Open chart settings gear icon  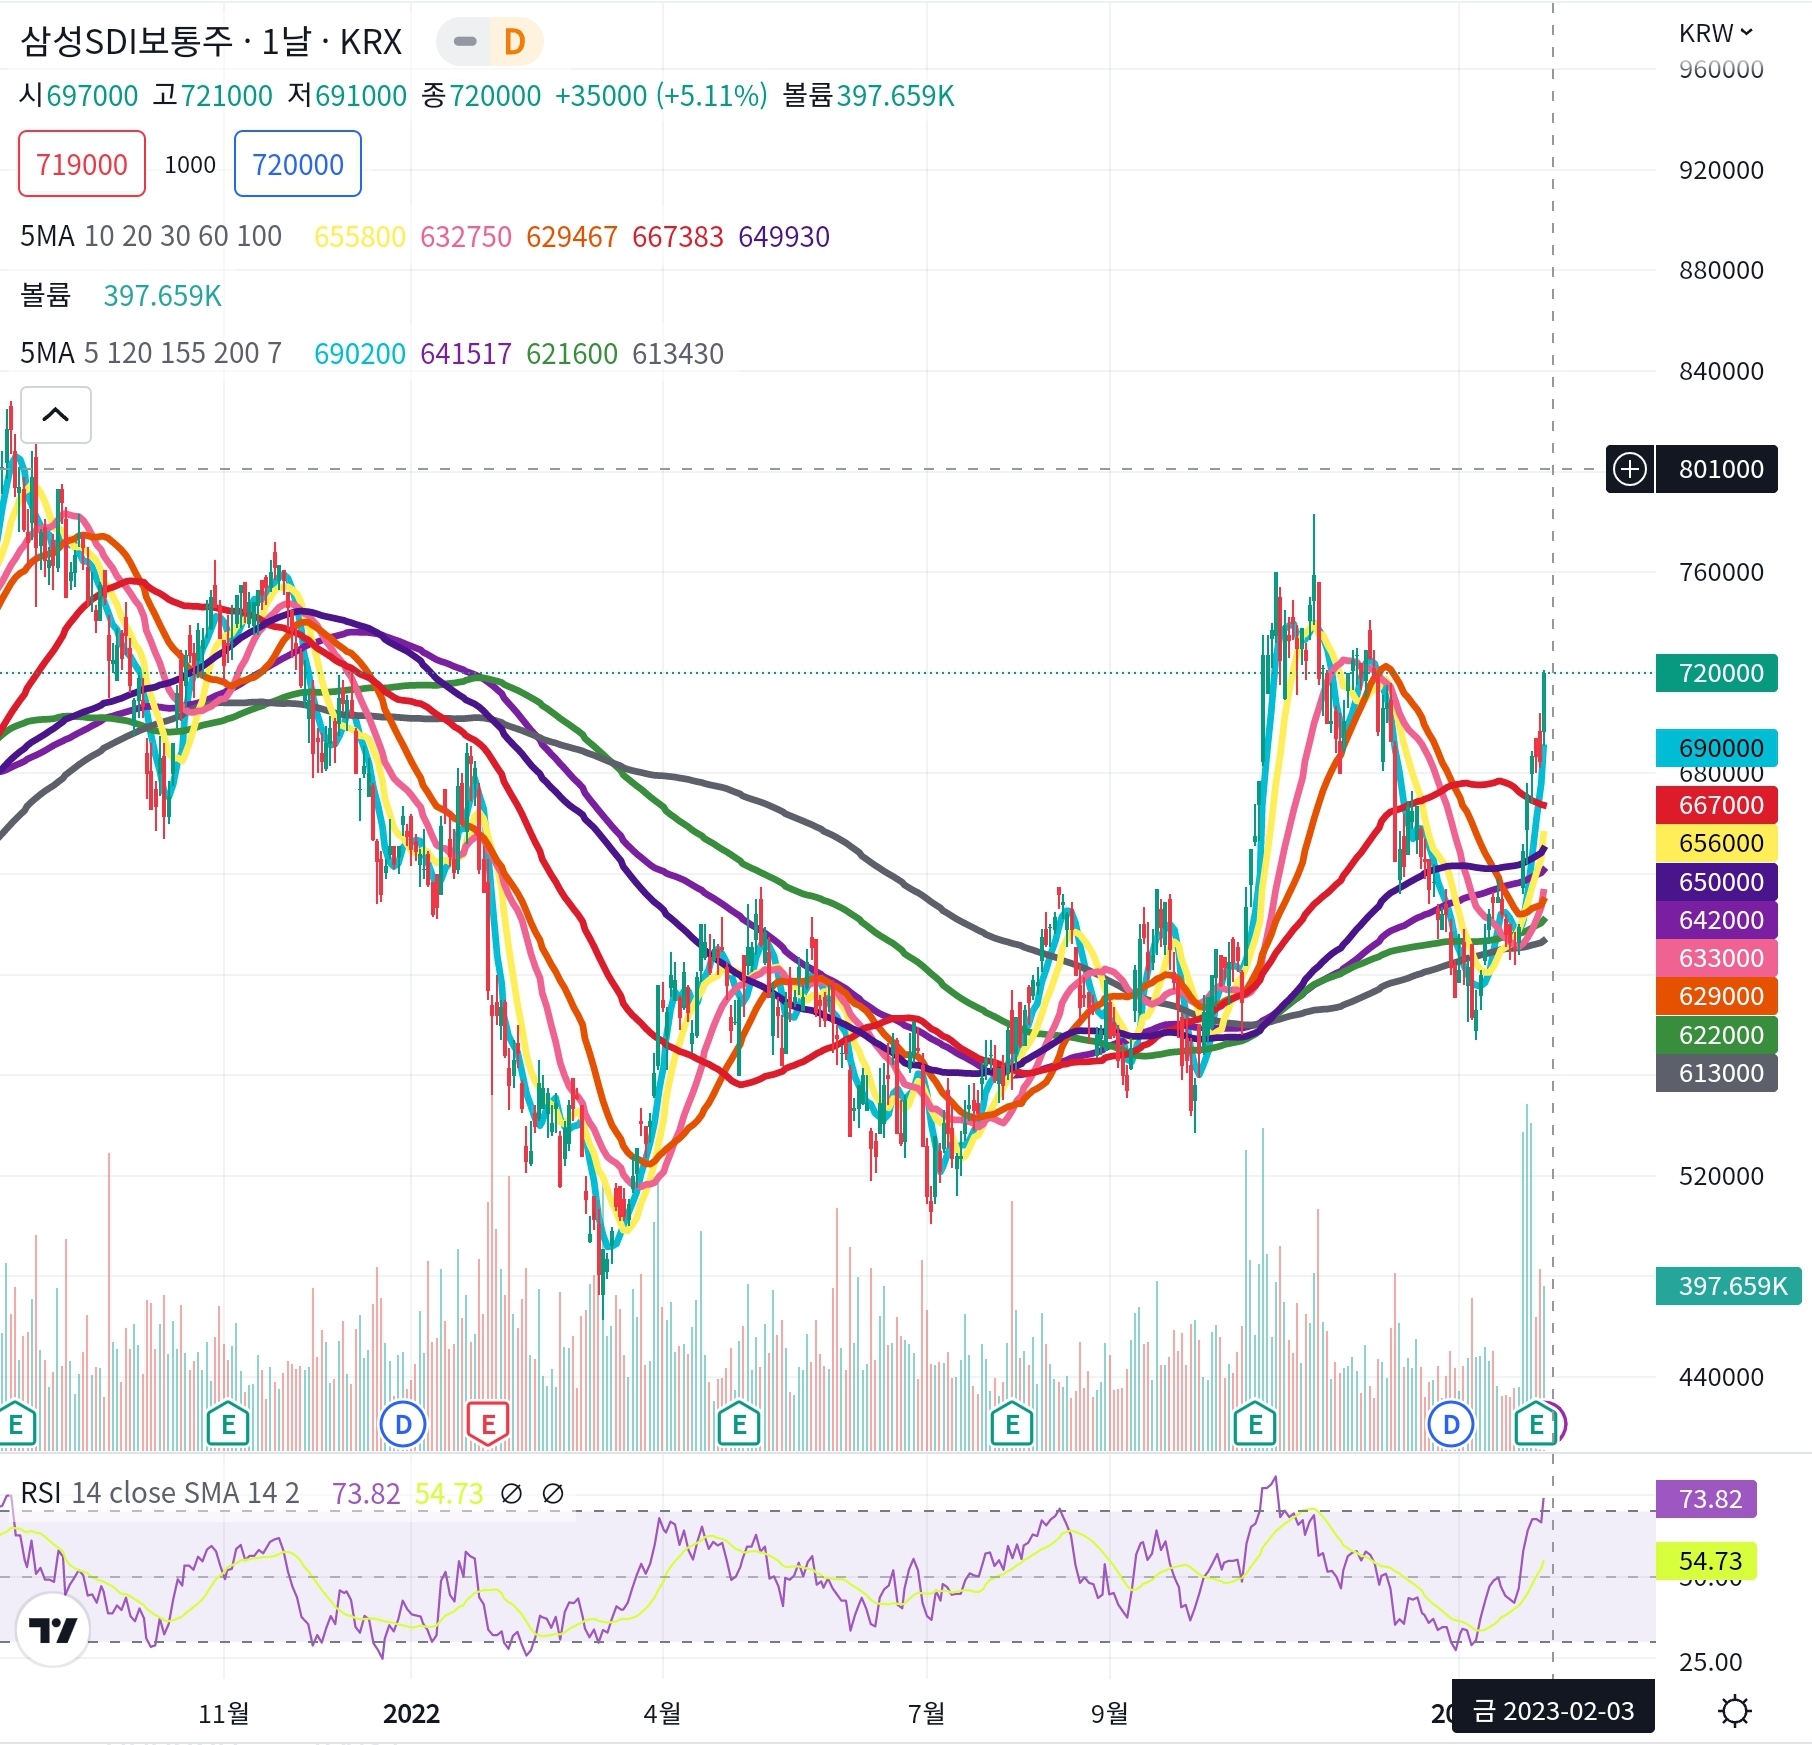1735,1711
